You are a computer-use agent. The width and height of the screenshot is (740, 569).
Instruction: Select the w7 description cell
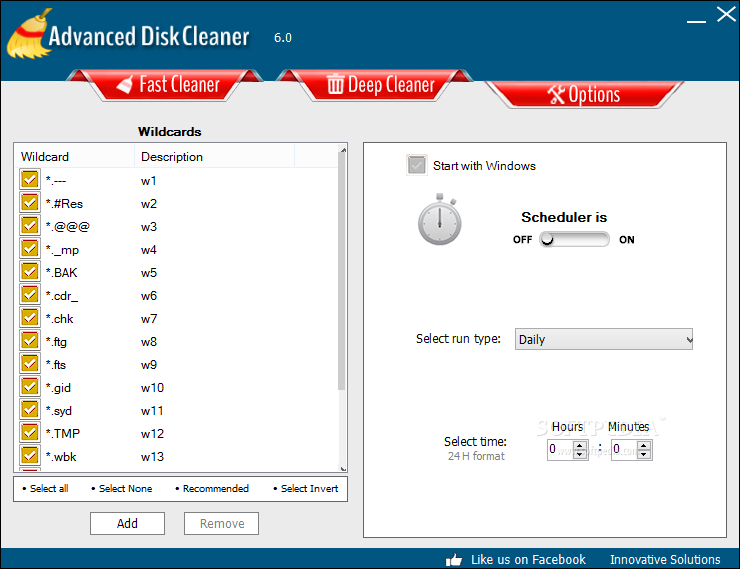149,319
